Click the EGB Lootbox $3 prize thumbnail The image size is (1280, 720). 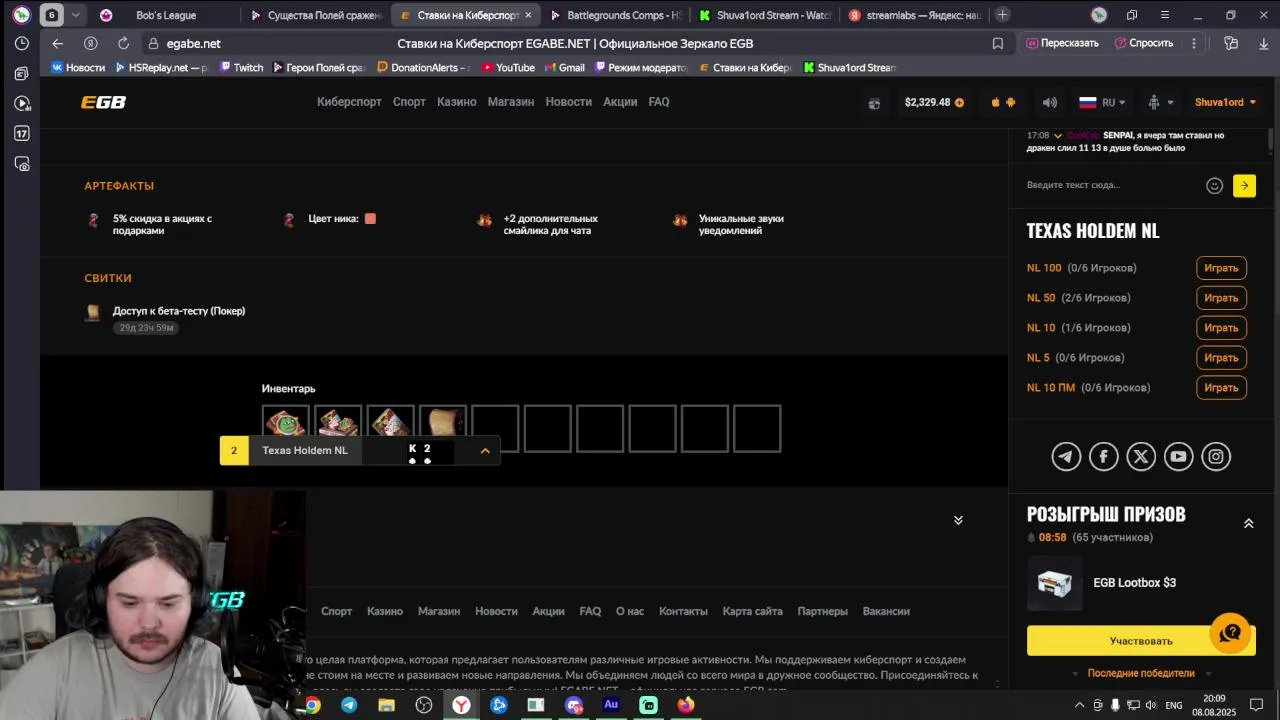tap(1054, 583)
